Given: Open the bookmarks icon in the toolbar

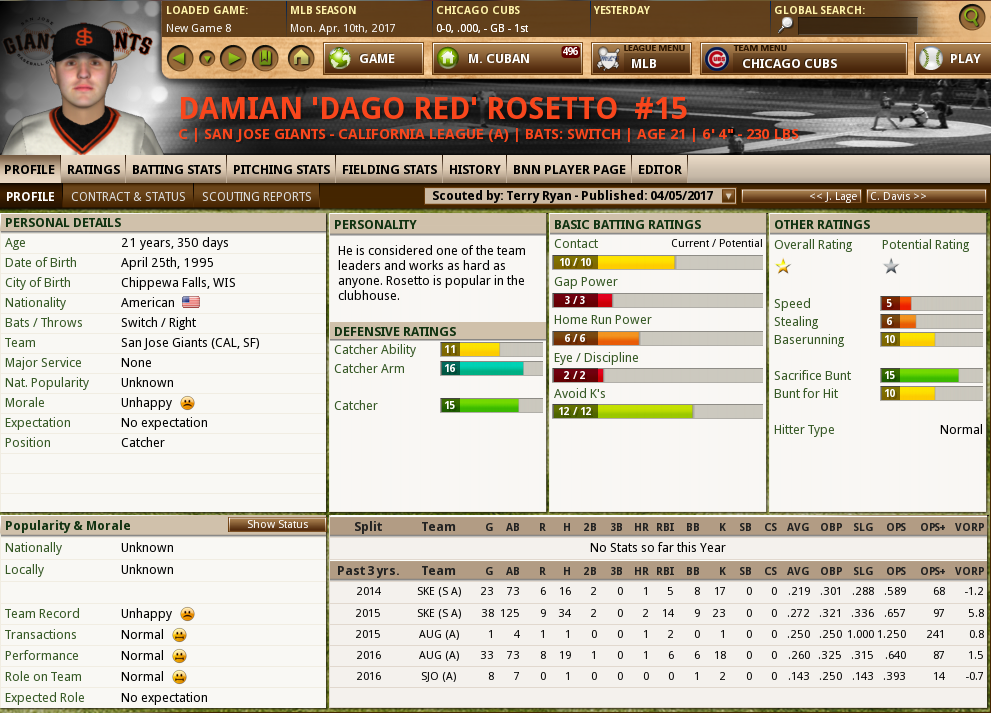Looking at the screenshot, I should click(x=265, y=58).
